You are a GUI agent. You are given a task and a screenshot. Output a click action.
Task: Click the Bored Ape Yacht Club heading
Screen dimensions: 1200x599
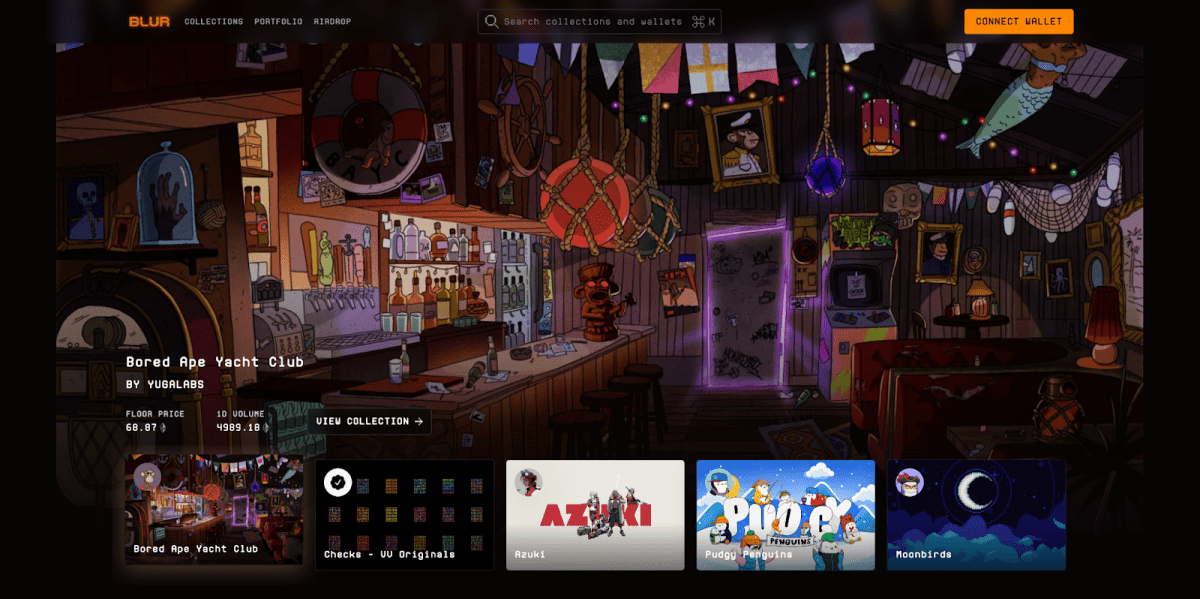tap(215, 361)
